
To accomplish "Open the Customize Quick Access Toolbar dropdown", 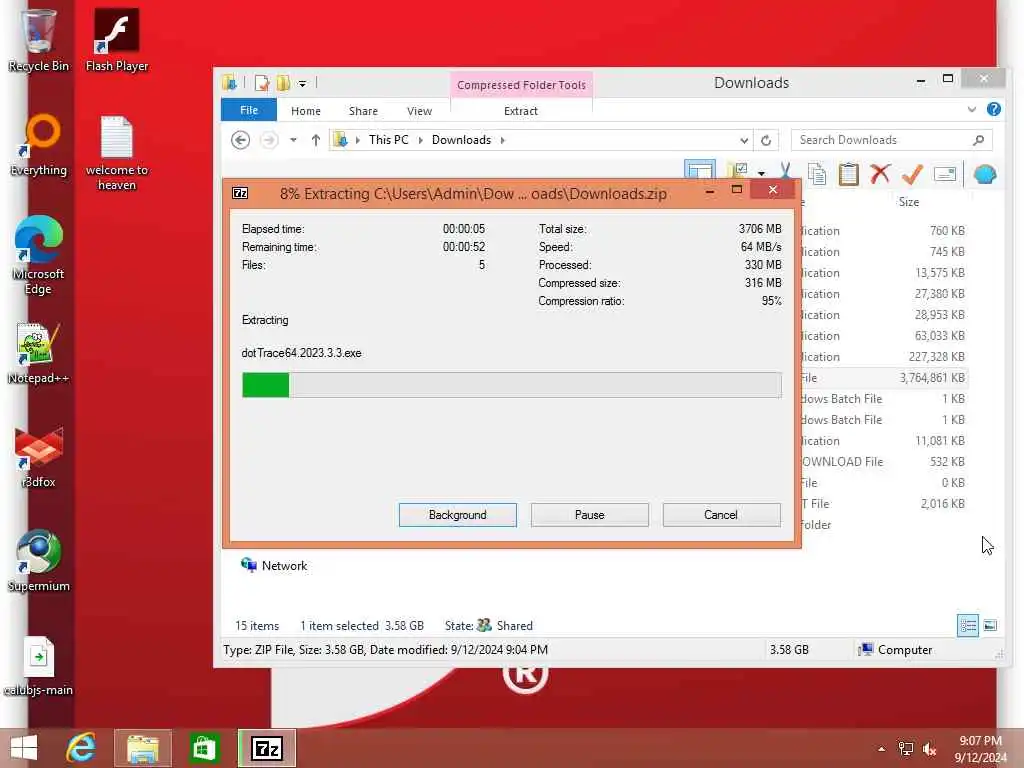I will pos(302,84).
